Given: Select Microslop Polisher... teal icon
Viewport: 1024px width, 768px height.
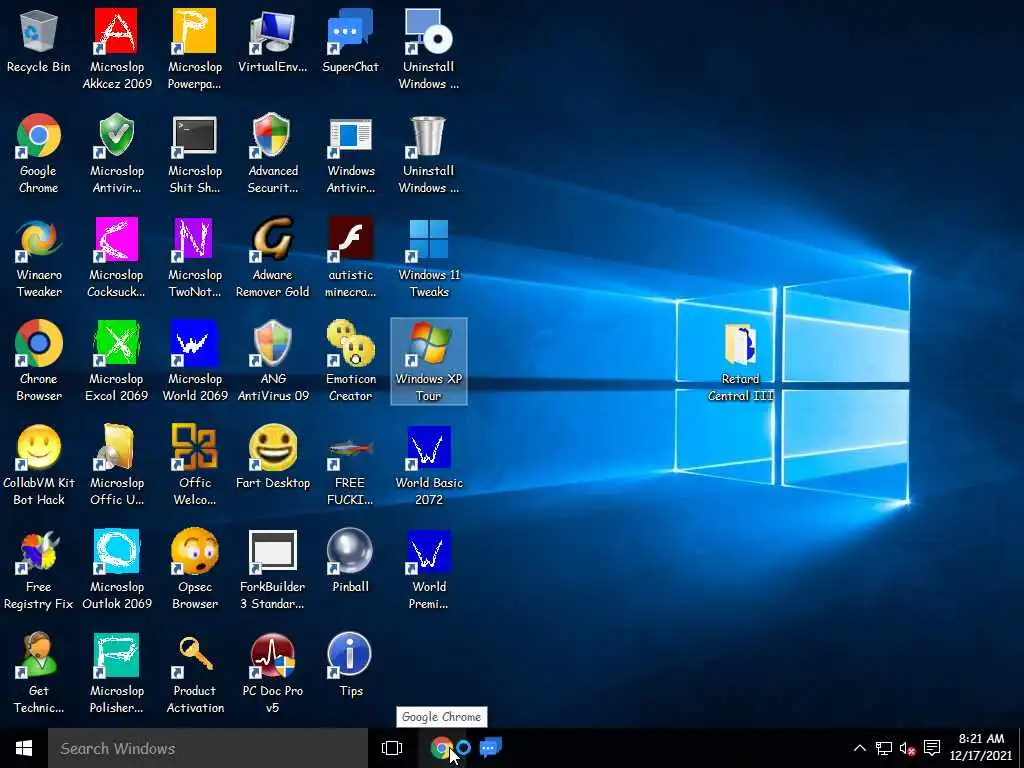Looking at the screenshot, I should tap(117, 673).
